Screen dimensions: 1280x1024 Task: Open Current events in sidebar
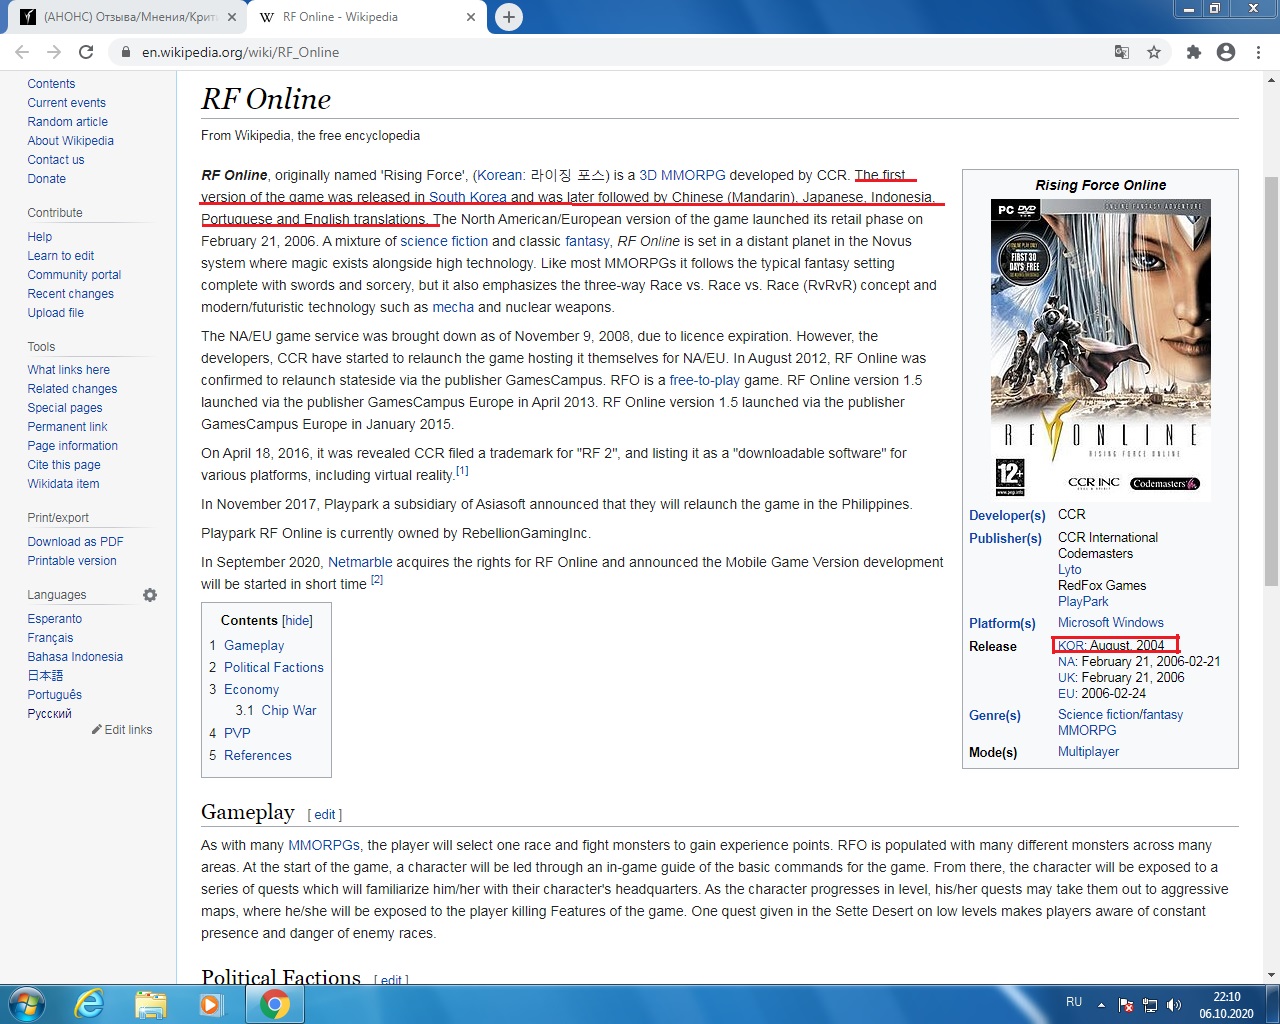66,103
